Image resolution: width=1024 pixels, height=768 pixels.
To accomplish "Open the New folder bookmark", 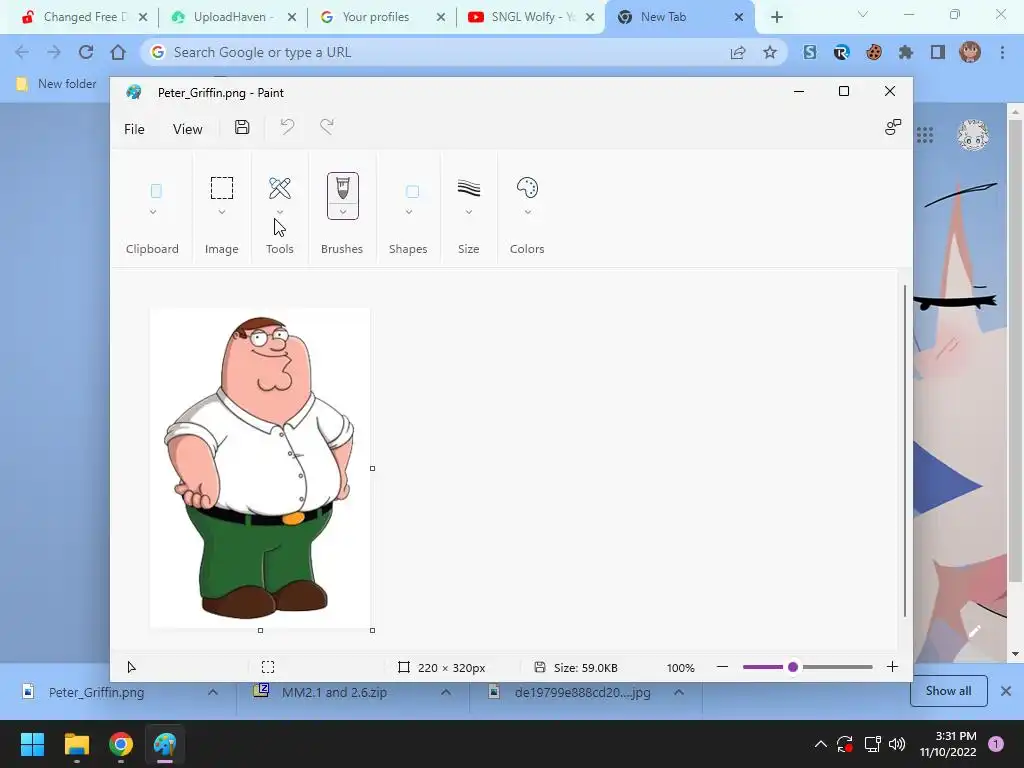I will [x=57, y=84].
